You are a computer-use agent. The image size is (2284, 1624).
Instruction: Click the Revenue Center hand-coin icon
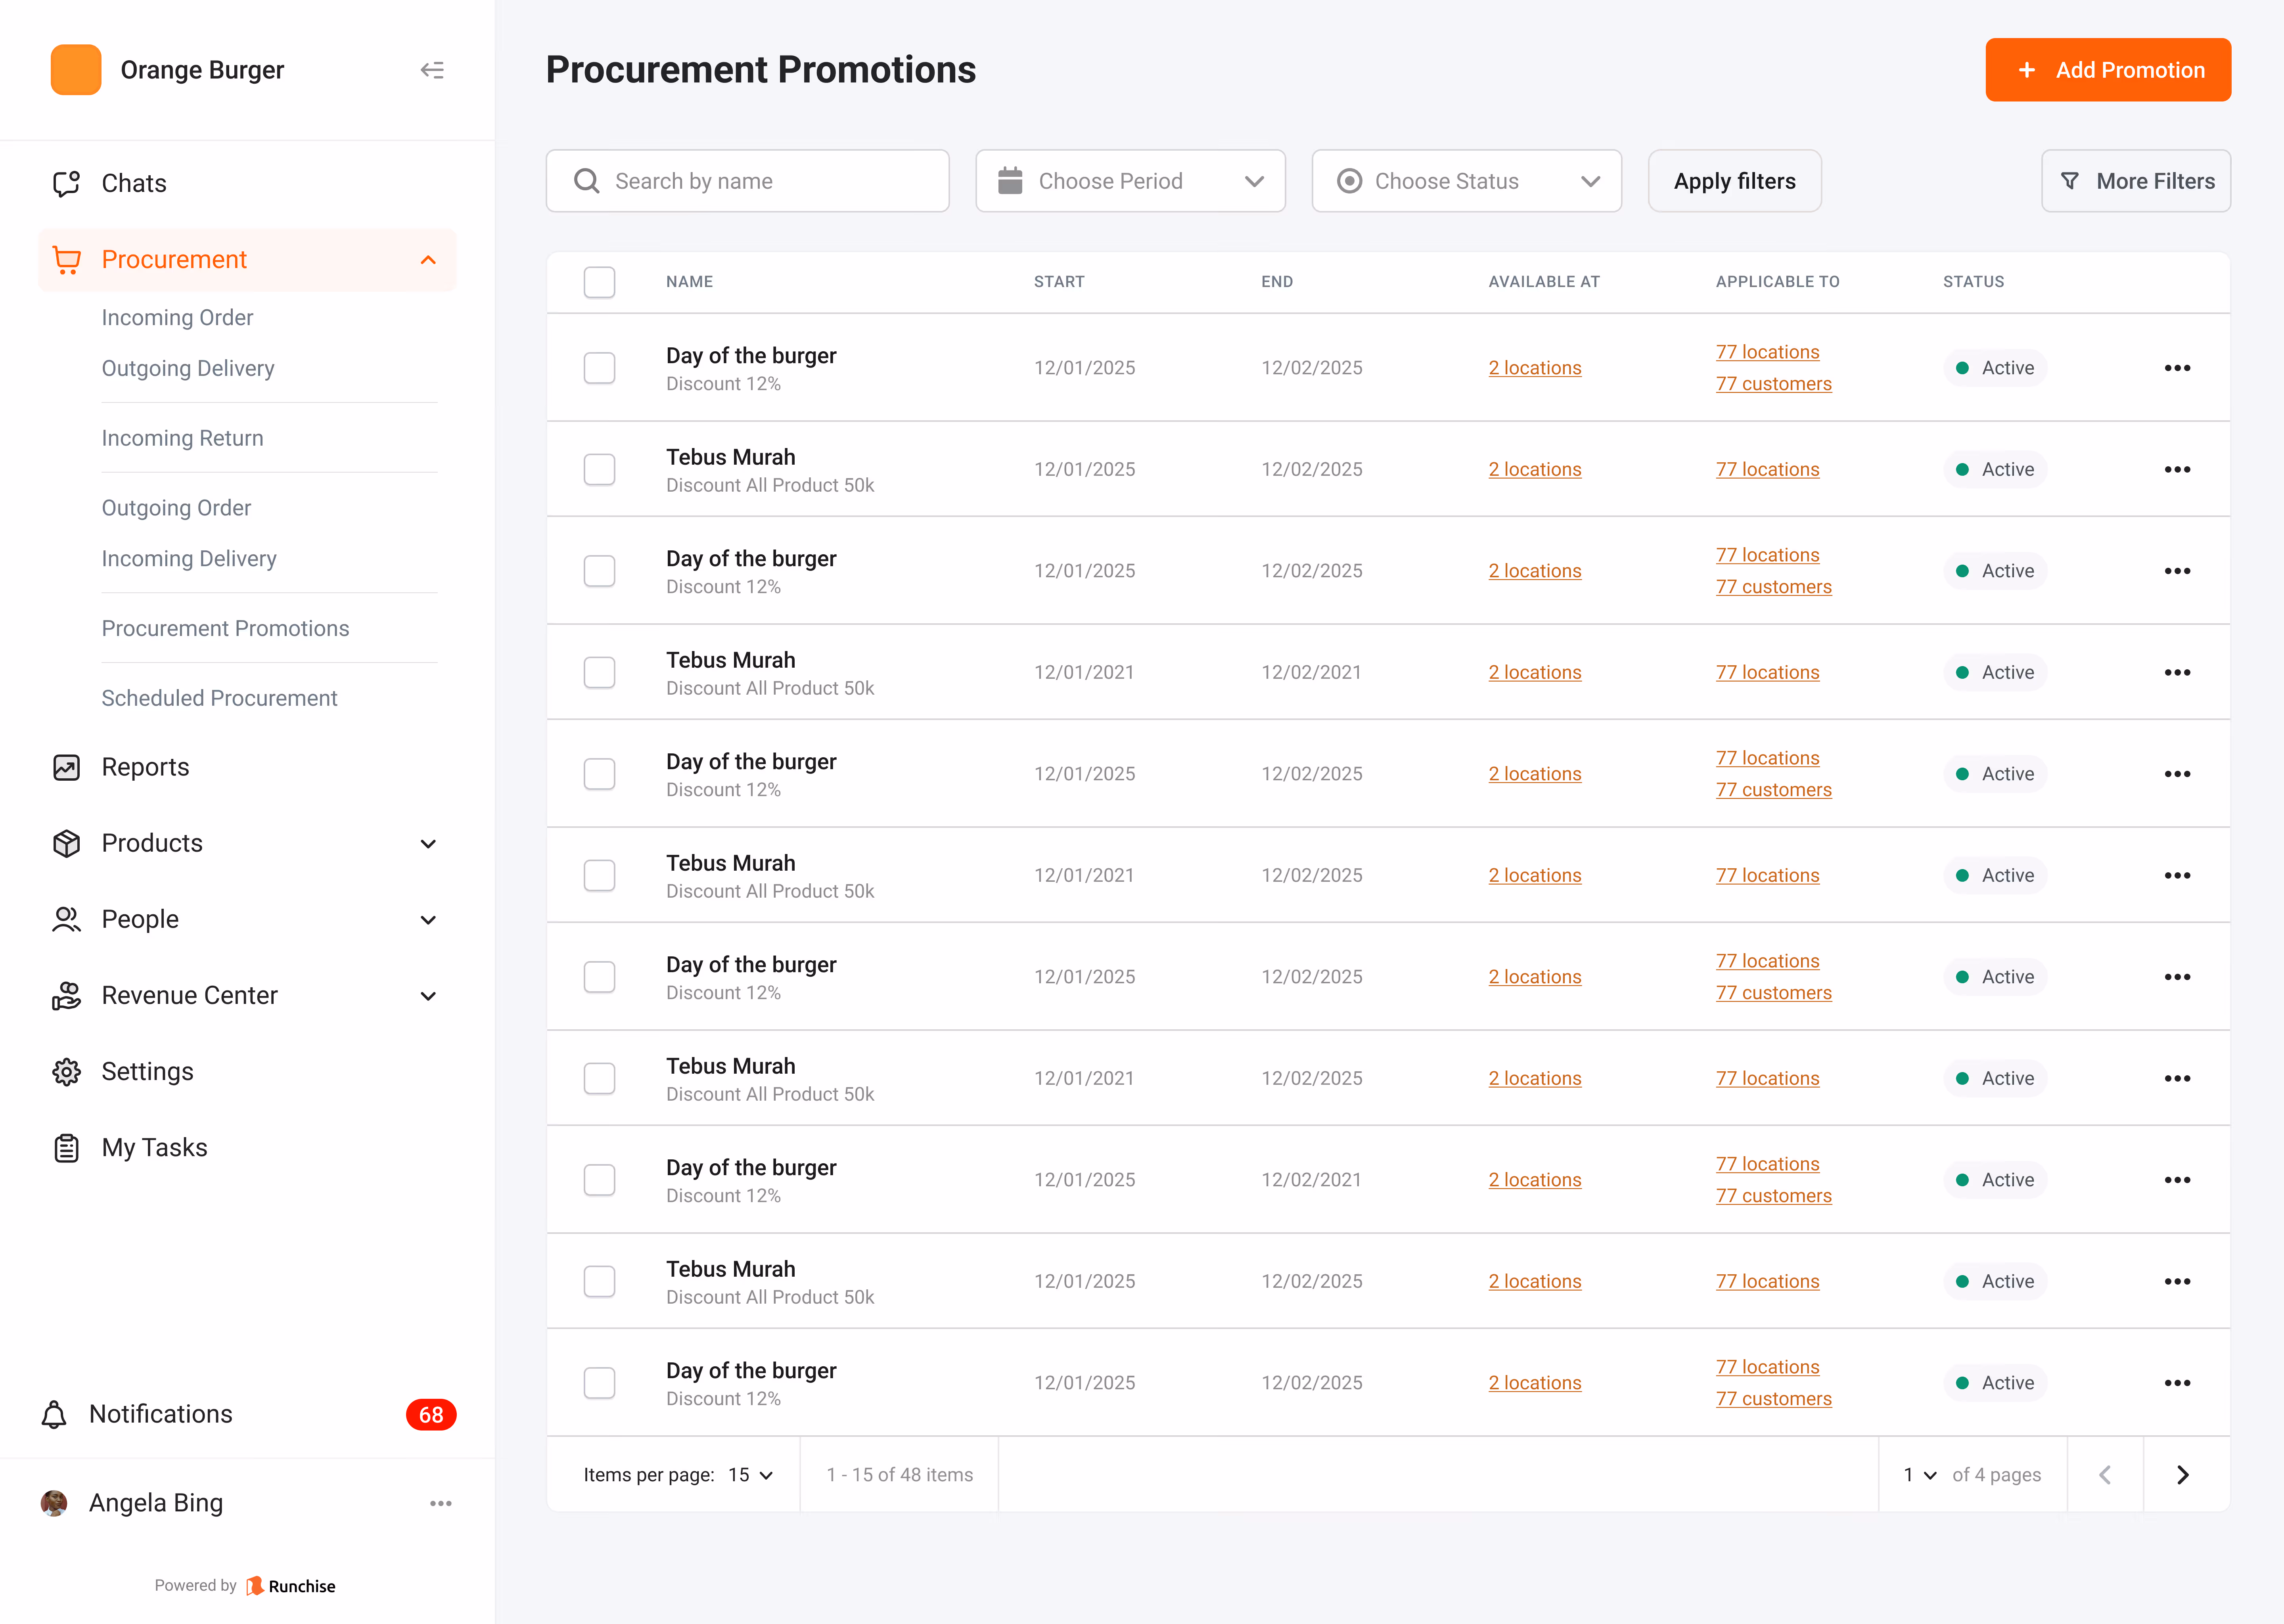66,995
